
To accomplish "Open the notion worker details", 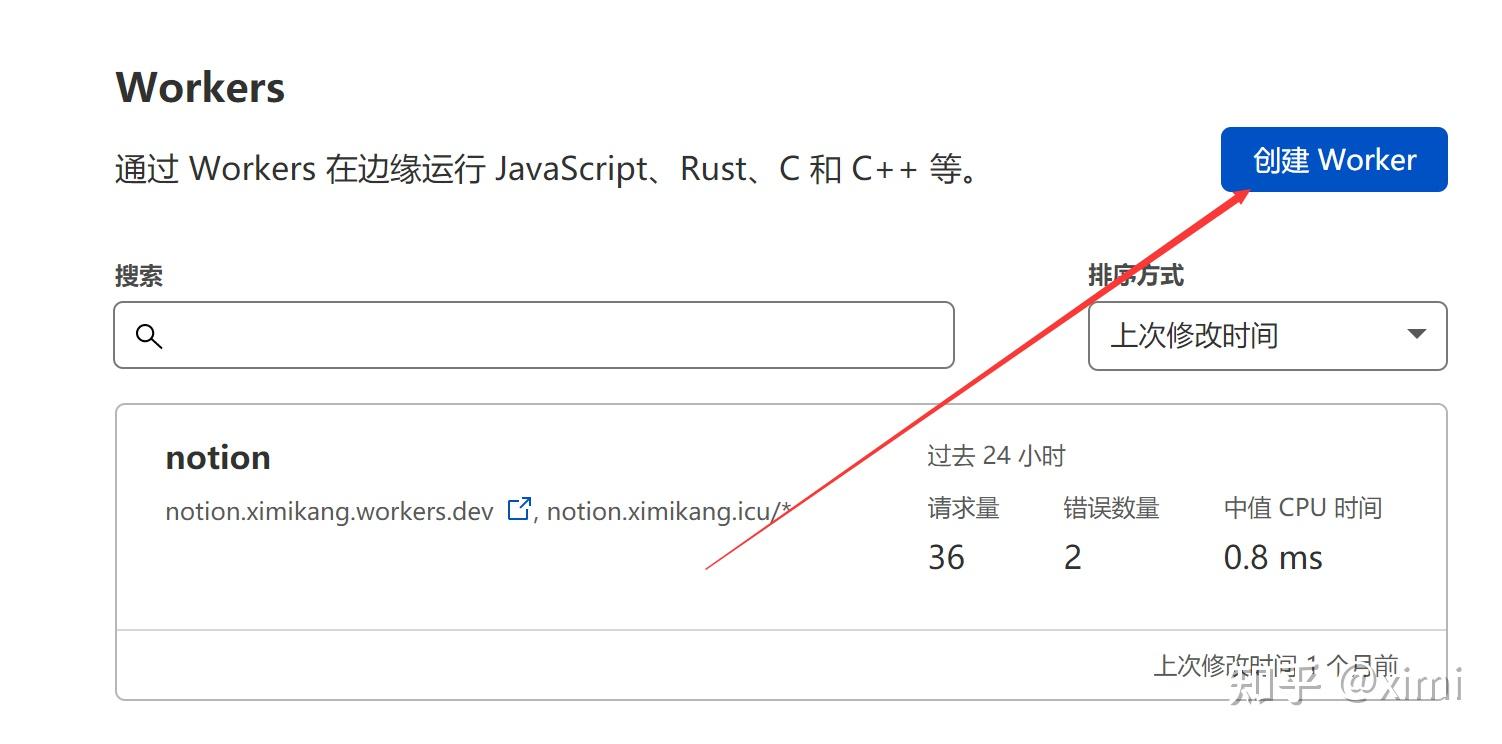I will tap(217, 457).
